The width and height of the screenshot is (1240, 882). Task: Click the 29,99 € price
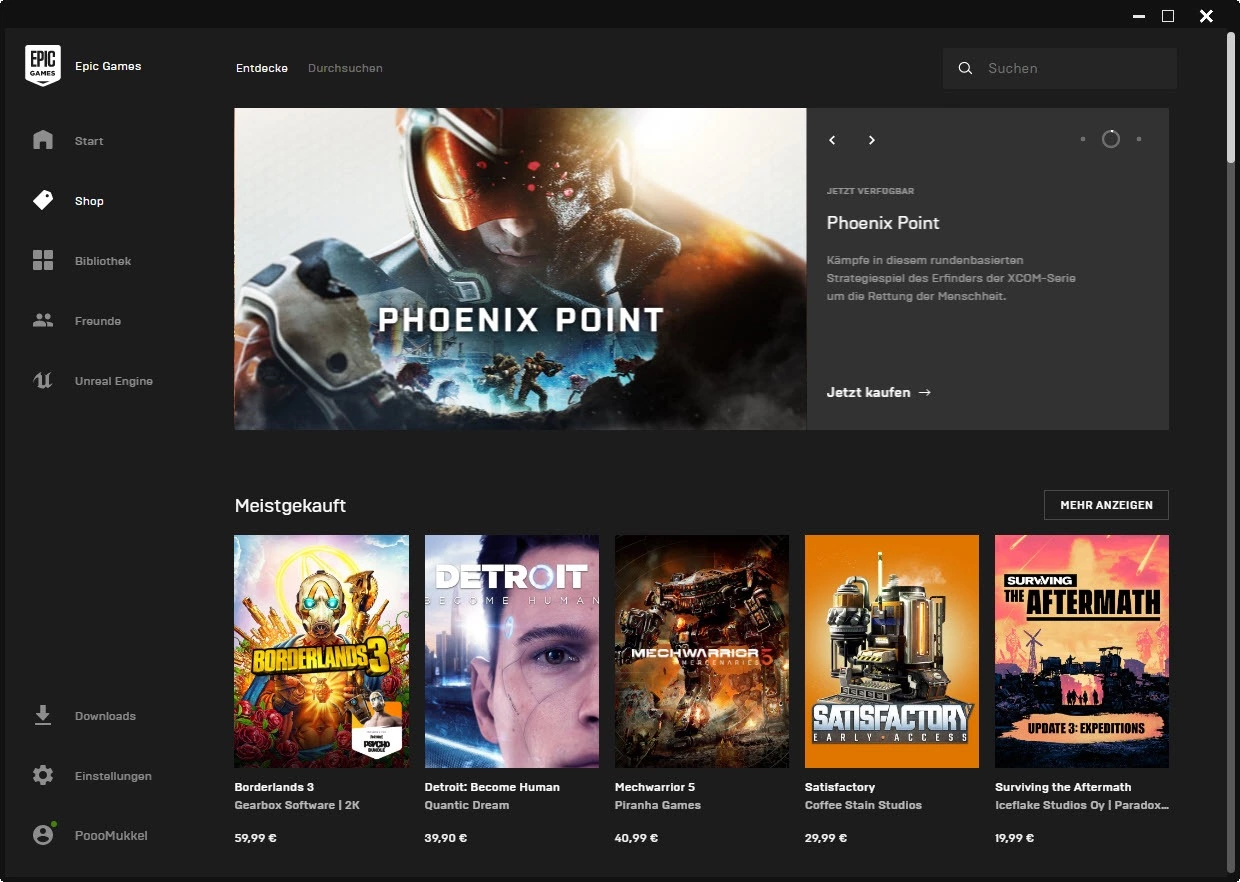[x=826, y=838]
